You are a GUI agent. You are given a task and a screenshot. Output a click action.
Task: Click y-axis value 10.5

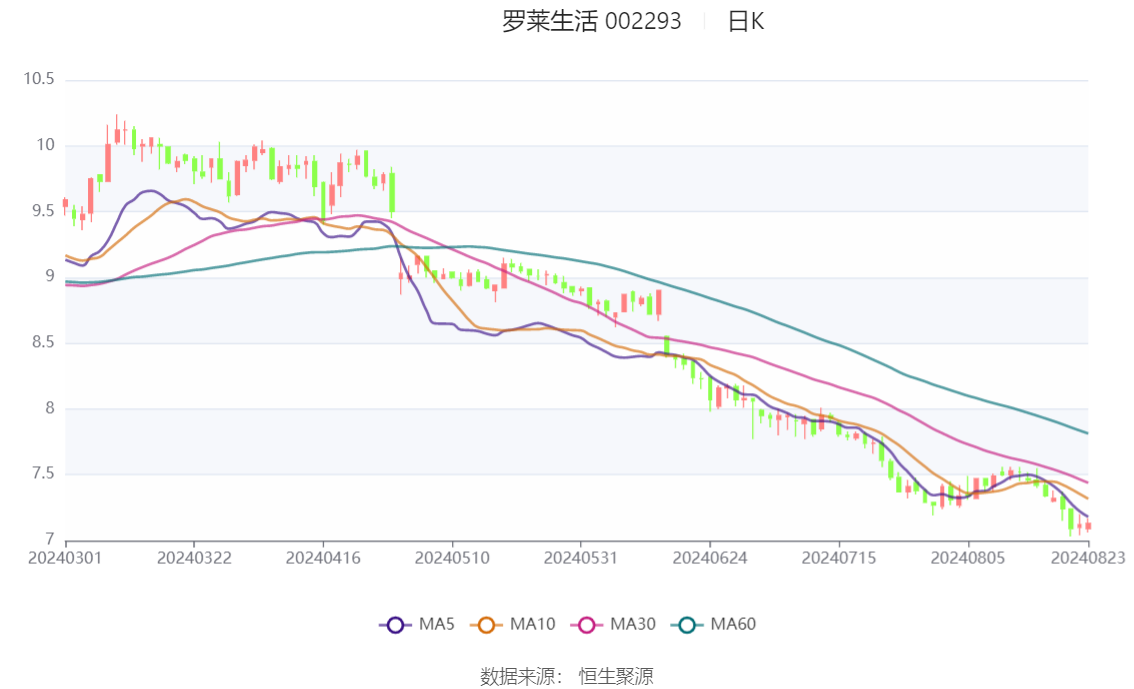[x=39, y=79]
